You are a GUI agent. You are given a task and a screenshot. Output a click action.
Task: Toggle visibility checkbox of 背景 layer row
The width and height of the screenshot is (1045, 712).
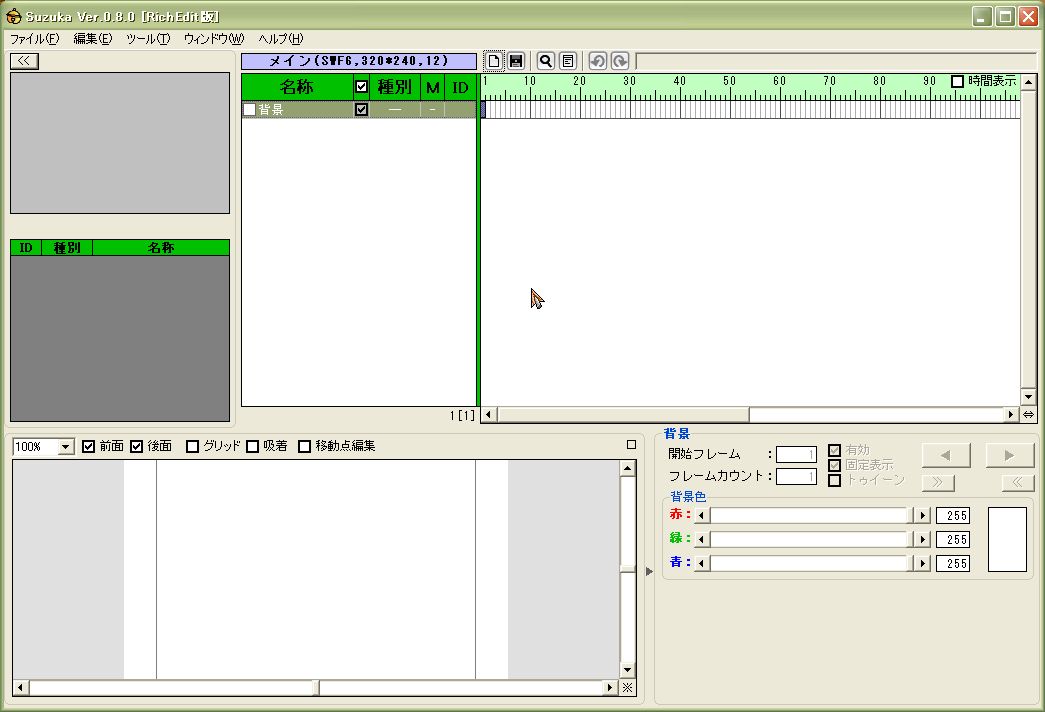(361, 109)
